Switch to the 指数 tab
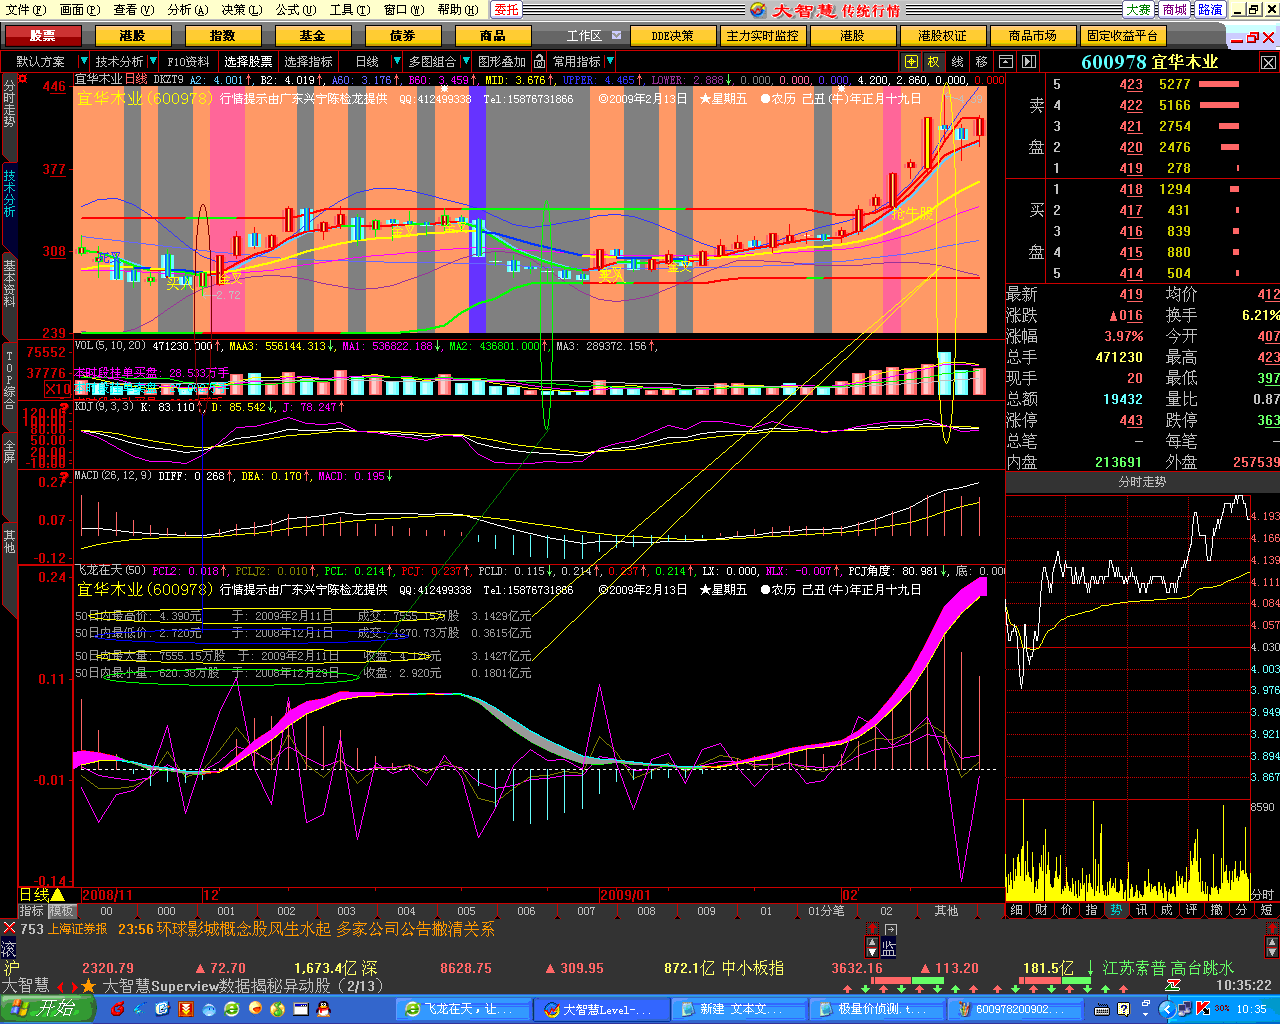The width and height of the screenshot is (1280, 1024). click(223, 36)
